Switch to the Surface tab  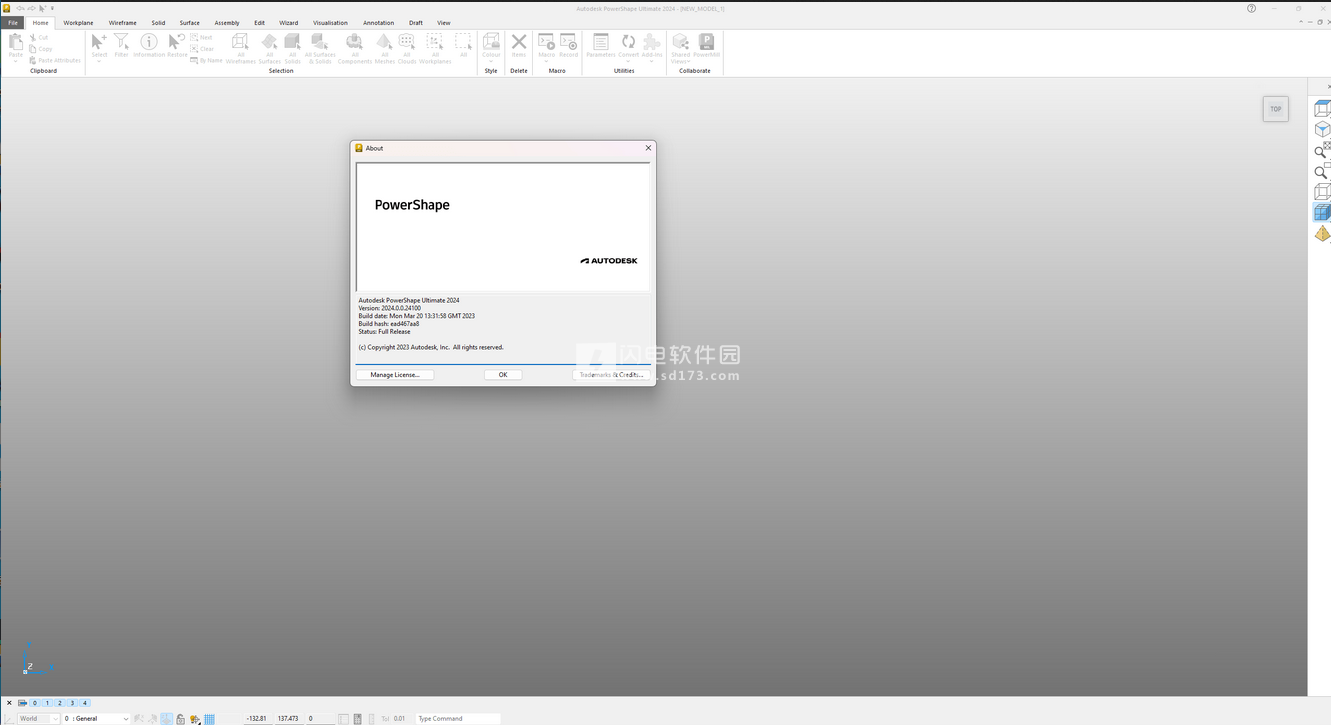(189, 22)
